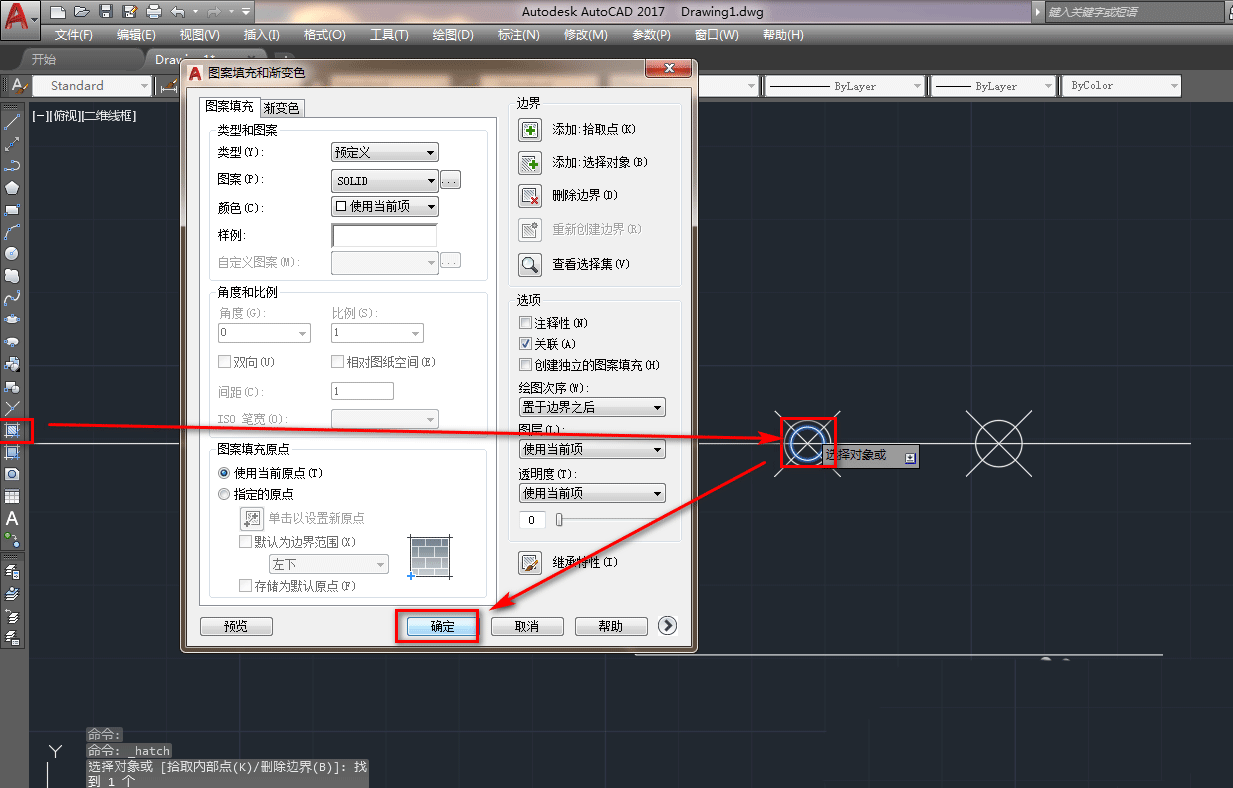Select the Hatch tool in left toolbar

pos(12,430)
